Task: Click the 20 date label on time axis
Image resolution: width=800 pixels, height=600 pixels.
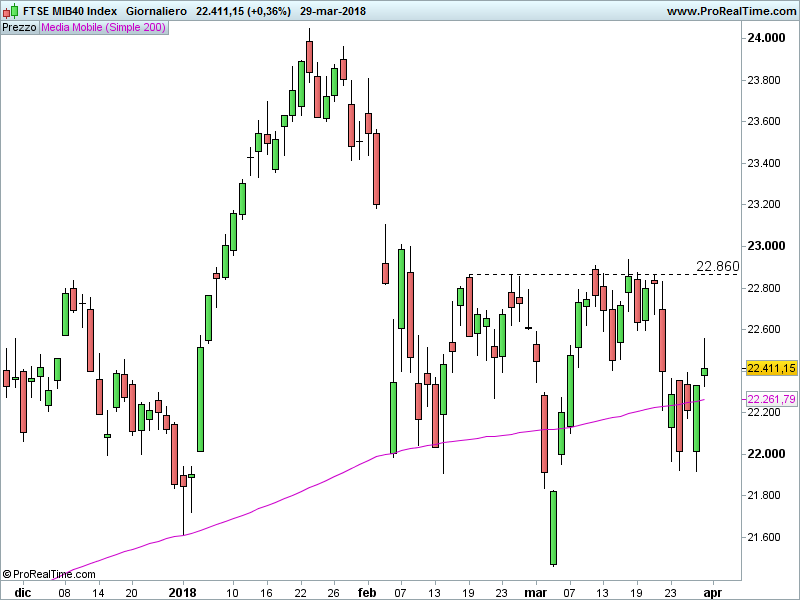Action: (132, 593)
